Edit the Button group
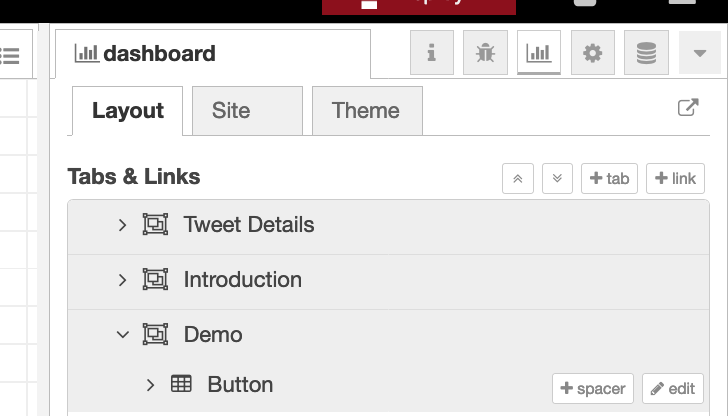The height and width of the screenshot is (416, 728). 673,389
